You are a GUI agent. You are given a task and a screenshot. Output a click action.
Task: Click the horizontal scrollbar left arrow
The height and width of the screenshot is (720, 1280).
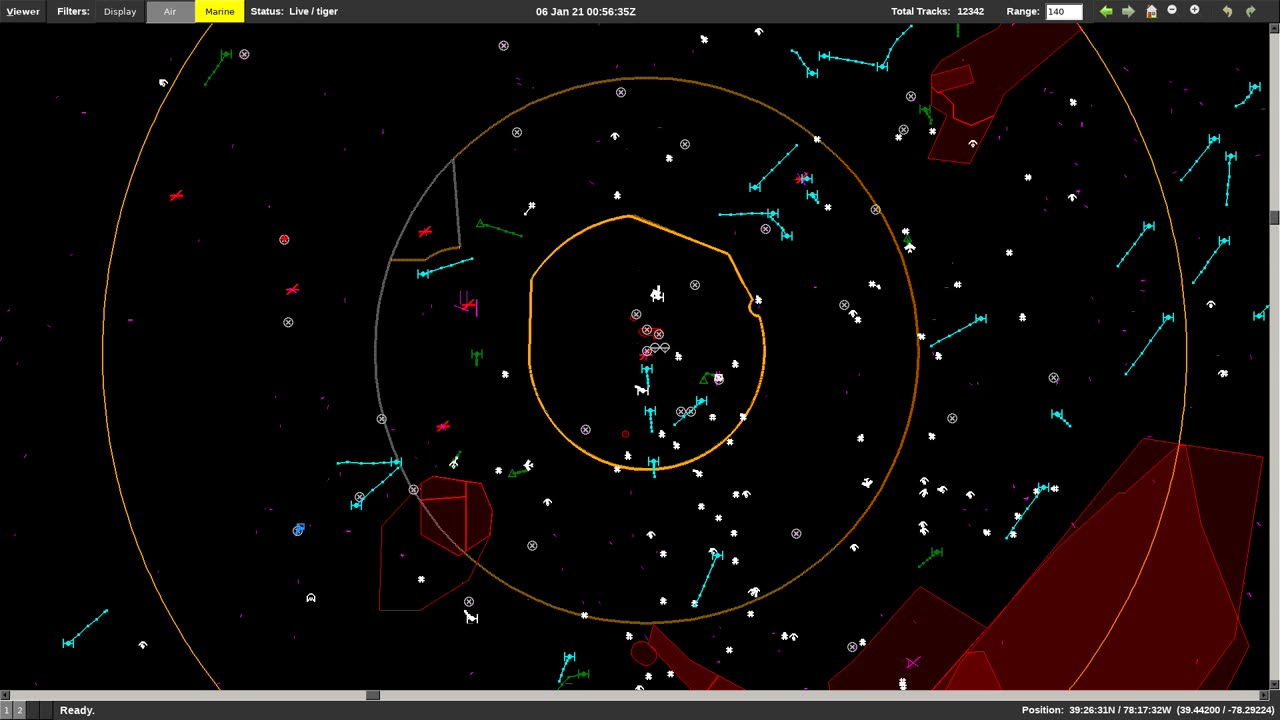pyautogui.click(x=5, y=695)
